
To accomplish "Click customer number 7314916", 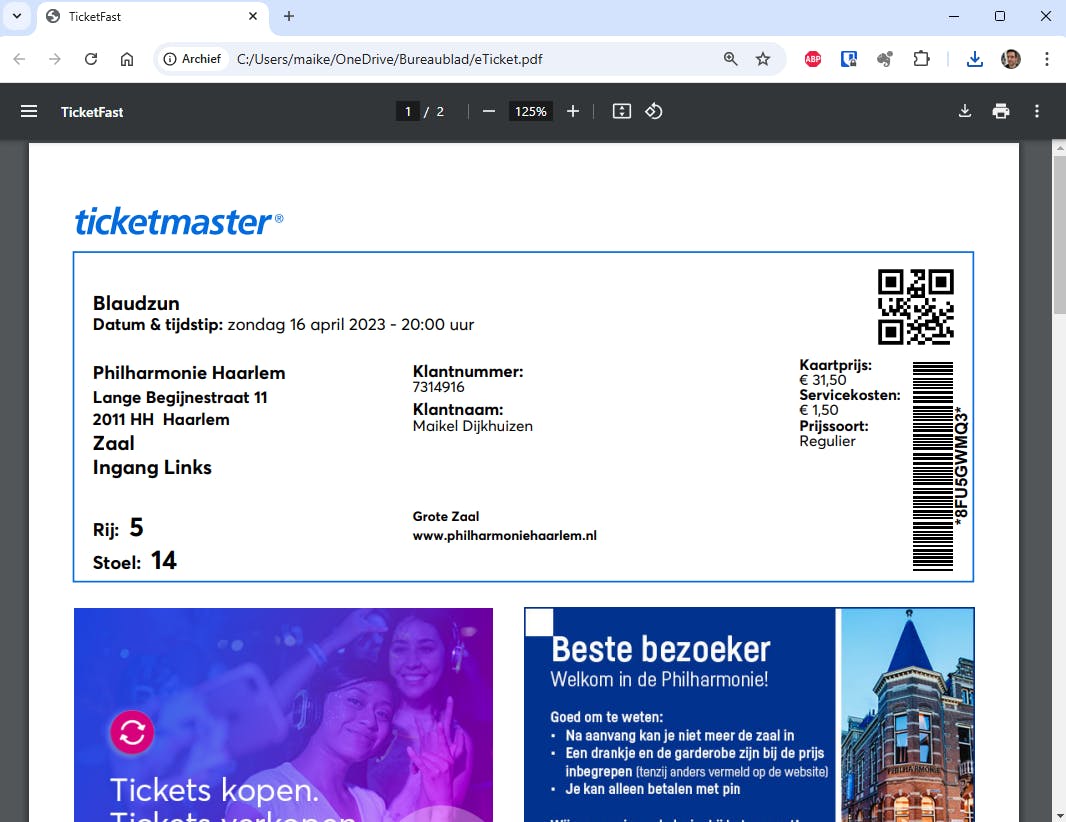I will 439,388.
